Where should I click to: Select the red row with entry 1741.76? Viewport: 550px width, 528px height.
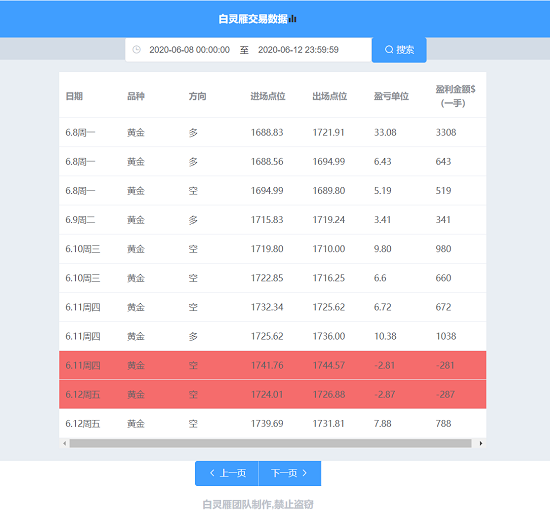[x=273, y=365]
